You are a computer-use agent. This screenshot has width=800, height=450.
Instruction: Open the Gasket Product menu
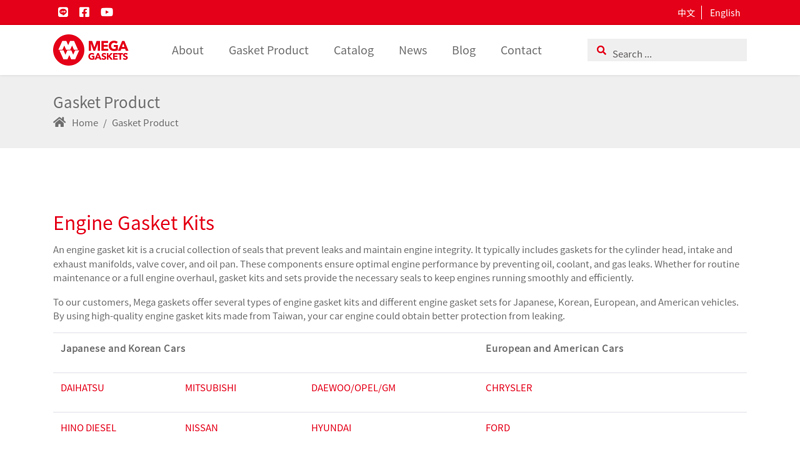pyautogui.click(x=268, y=50)
